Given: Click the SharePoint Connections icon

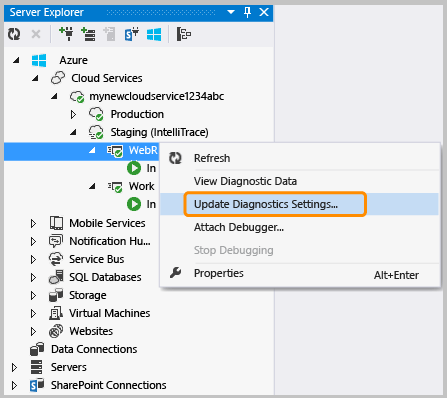Looking at the screenshot, I should [x=37, y=385].
